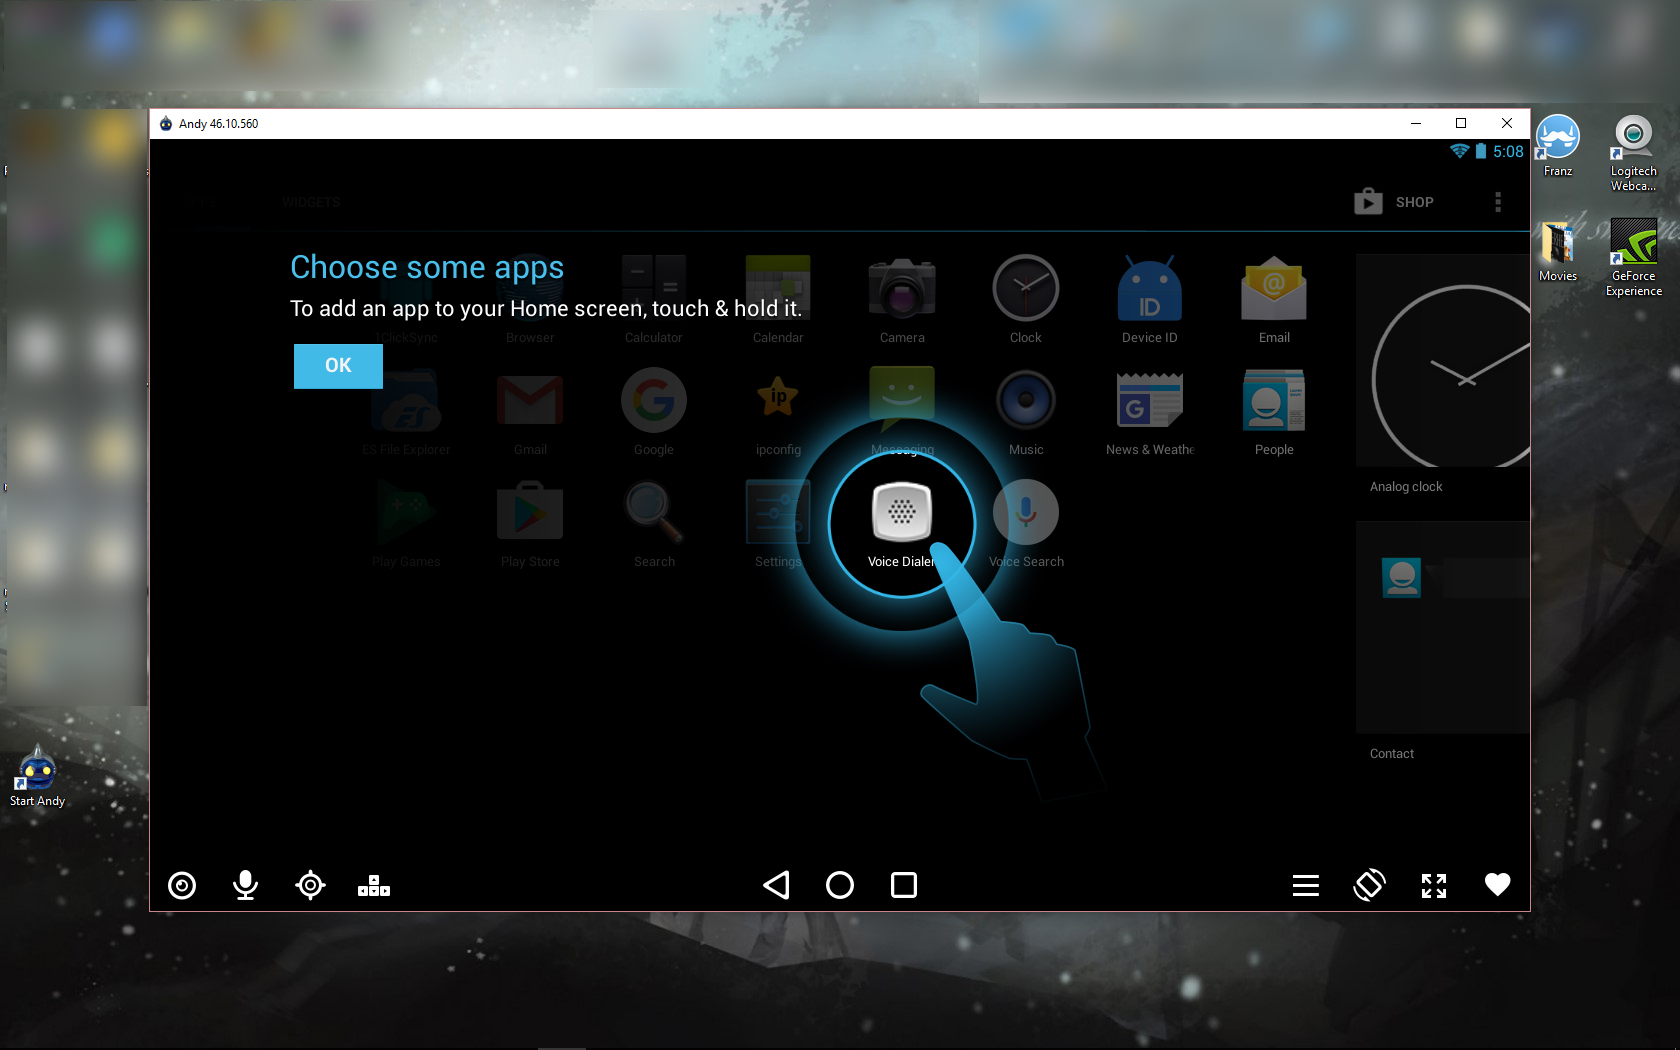Open the three-dot overflow menu

(1497, 202)
